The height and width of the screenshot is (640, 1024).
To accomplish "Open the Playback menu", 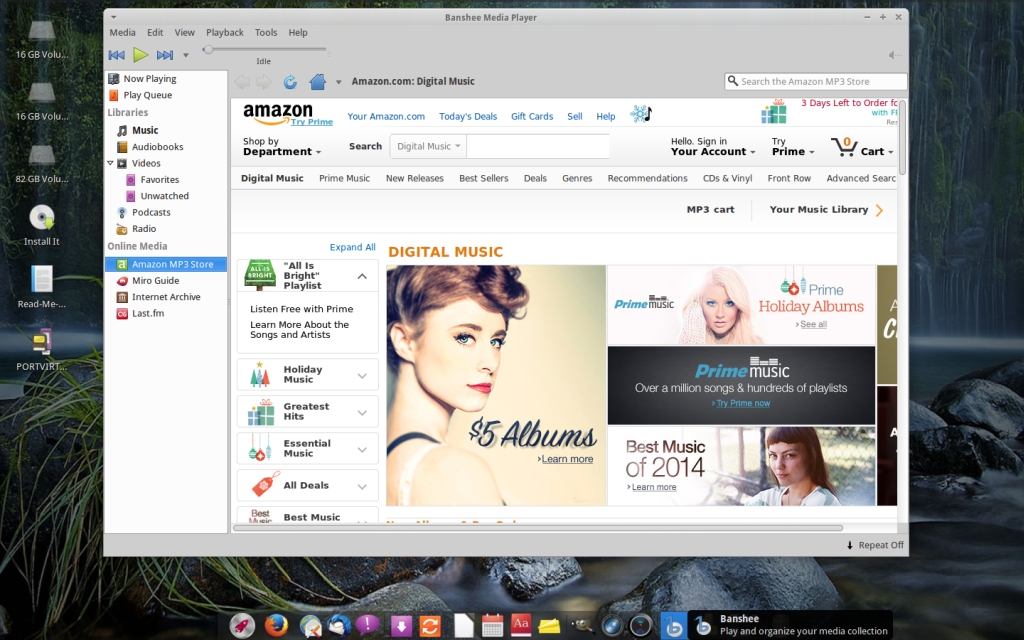I will coord(224,33).
